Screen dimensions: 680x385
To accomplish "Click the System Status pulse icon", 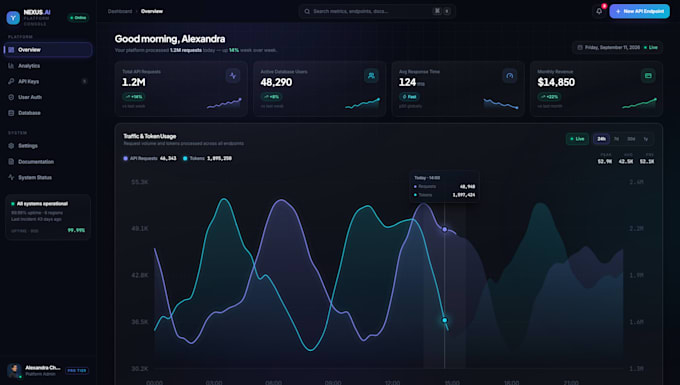I will pos(11,177).
